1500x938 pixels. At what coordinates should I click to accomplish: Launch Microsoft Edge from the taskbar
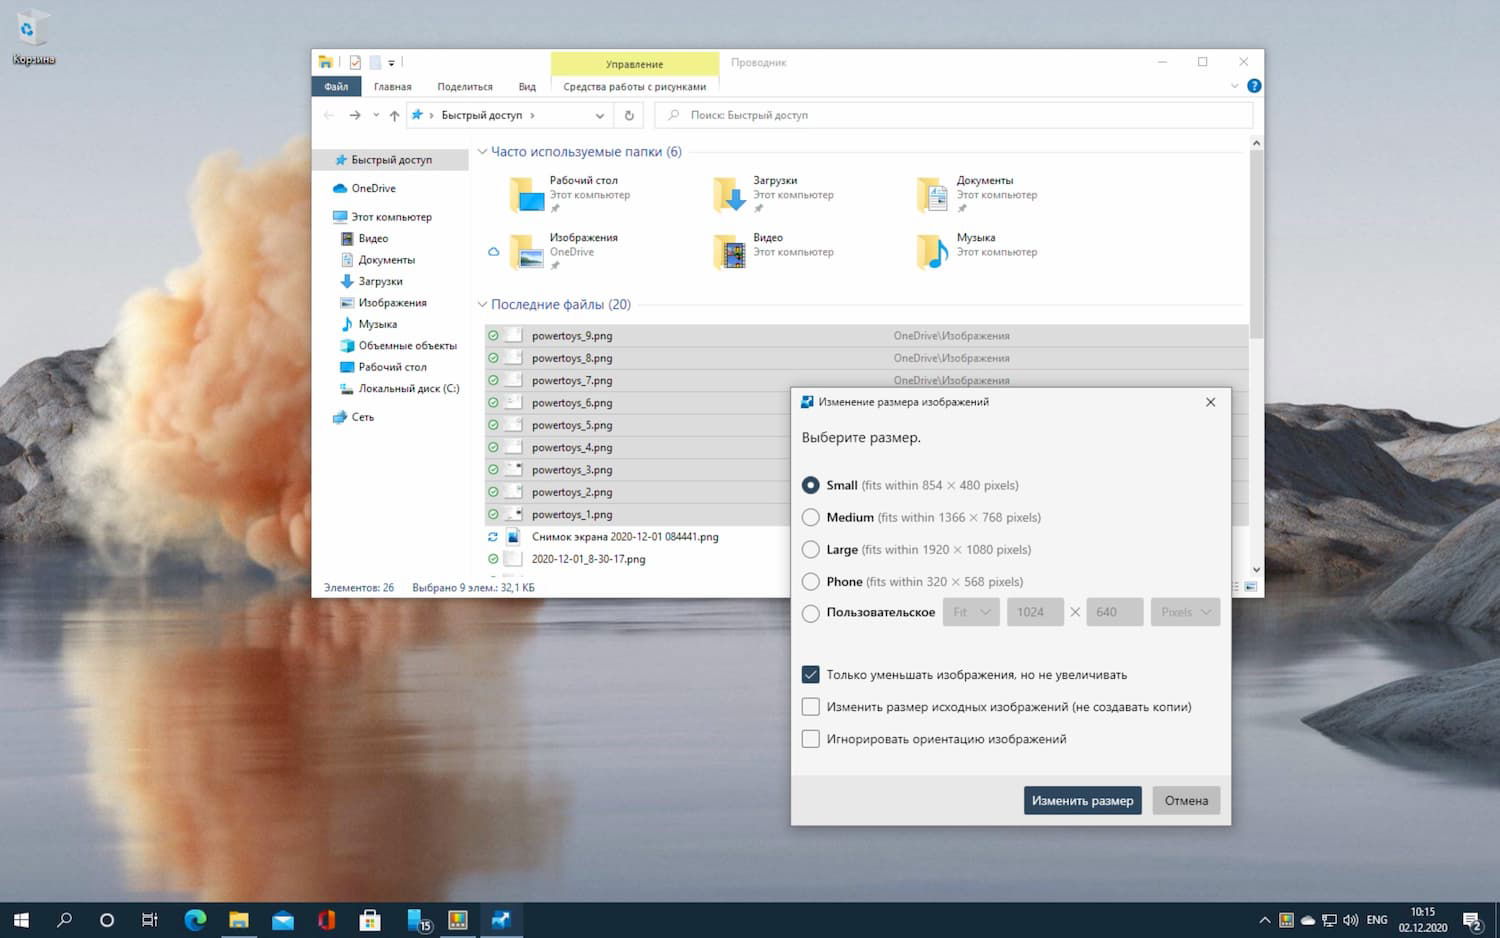coord(195,920)
